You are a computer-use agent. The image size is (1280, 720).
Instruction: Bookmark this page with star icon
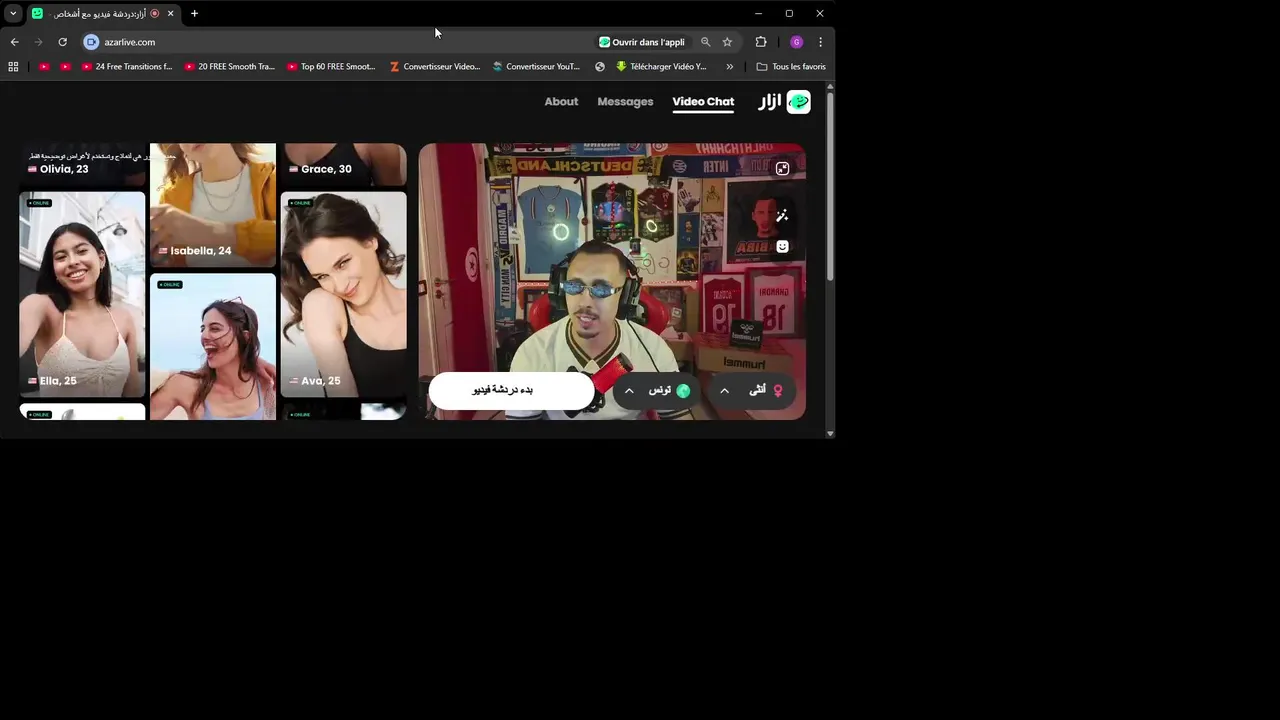(x=727, y=42)
